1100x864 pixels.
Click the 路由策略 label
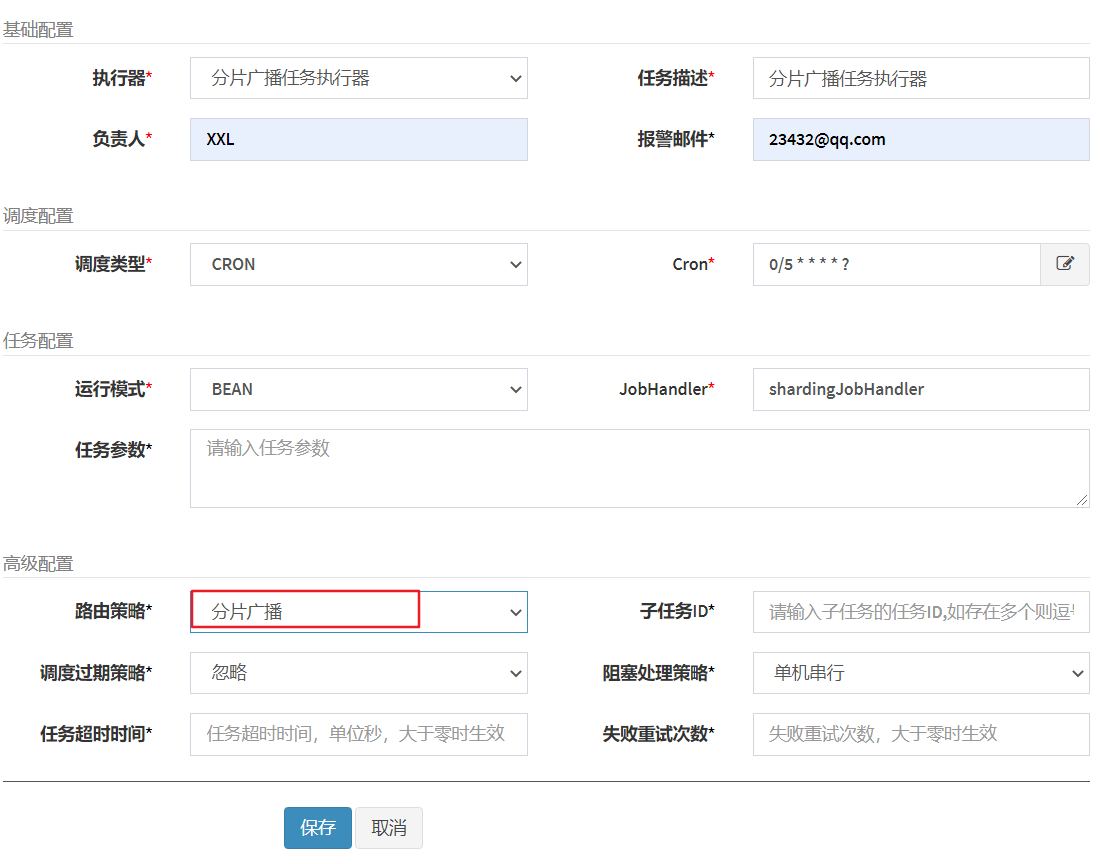pos(114,611)
